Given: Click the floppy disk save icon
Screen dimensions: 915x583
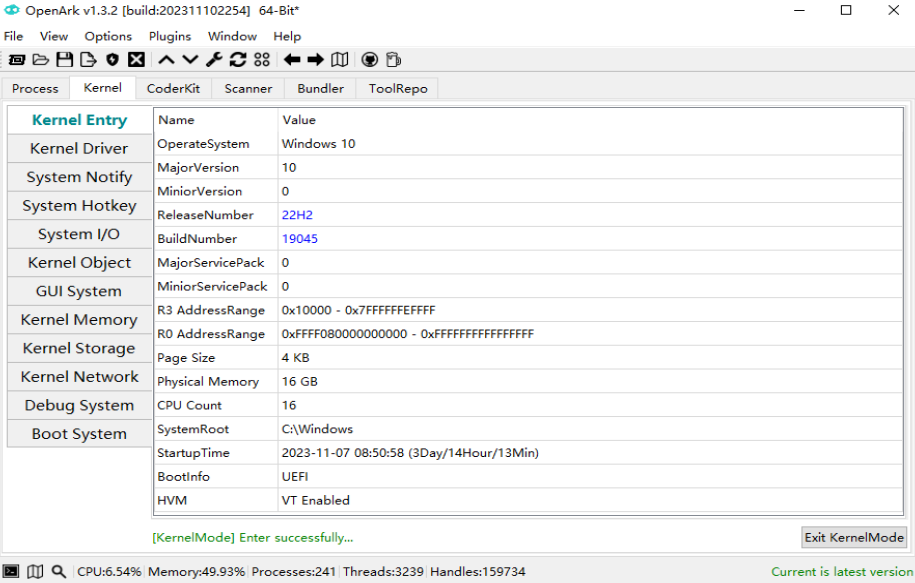Looking at the screenshot, I should (x=64, y=60).
